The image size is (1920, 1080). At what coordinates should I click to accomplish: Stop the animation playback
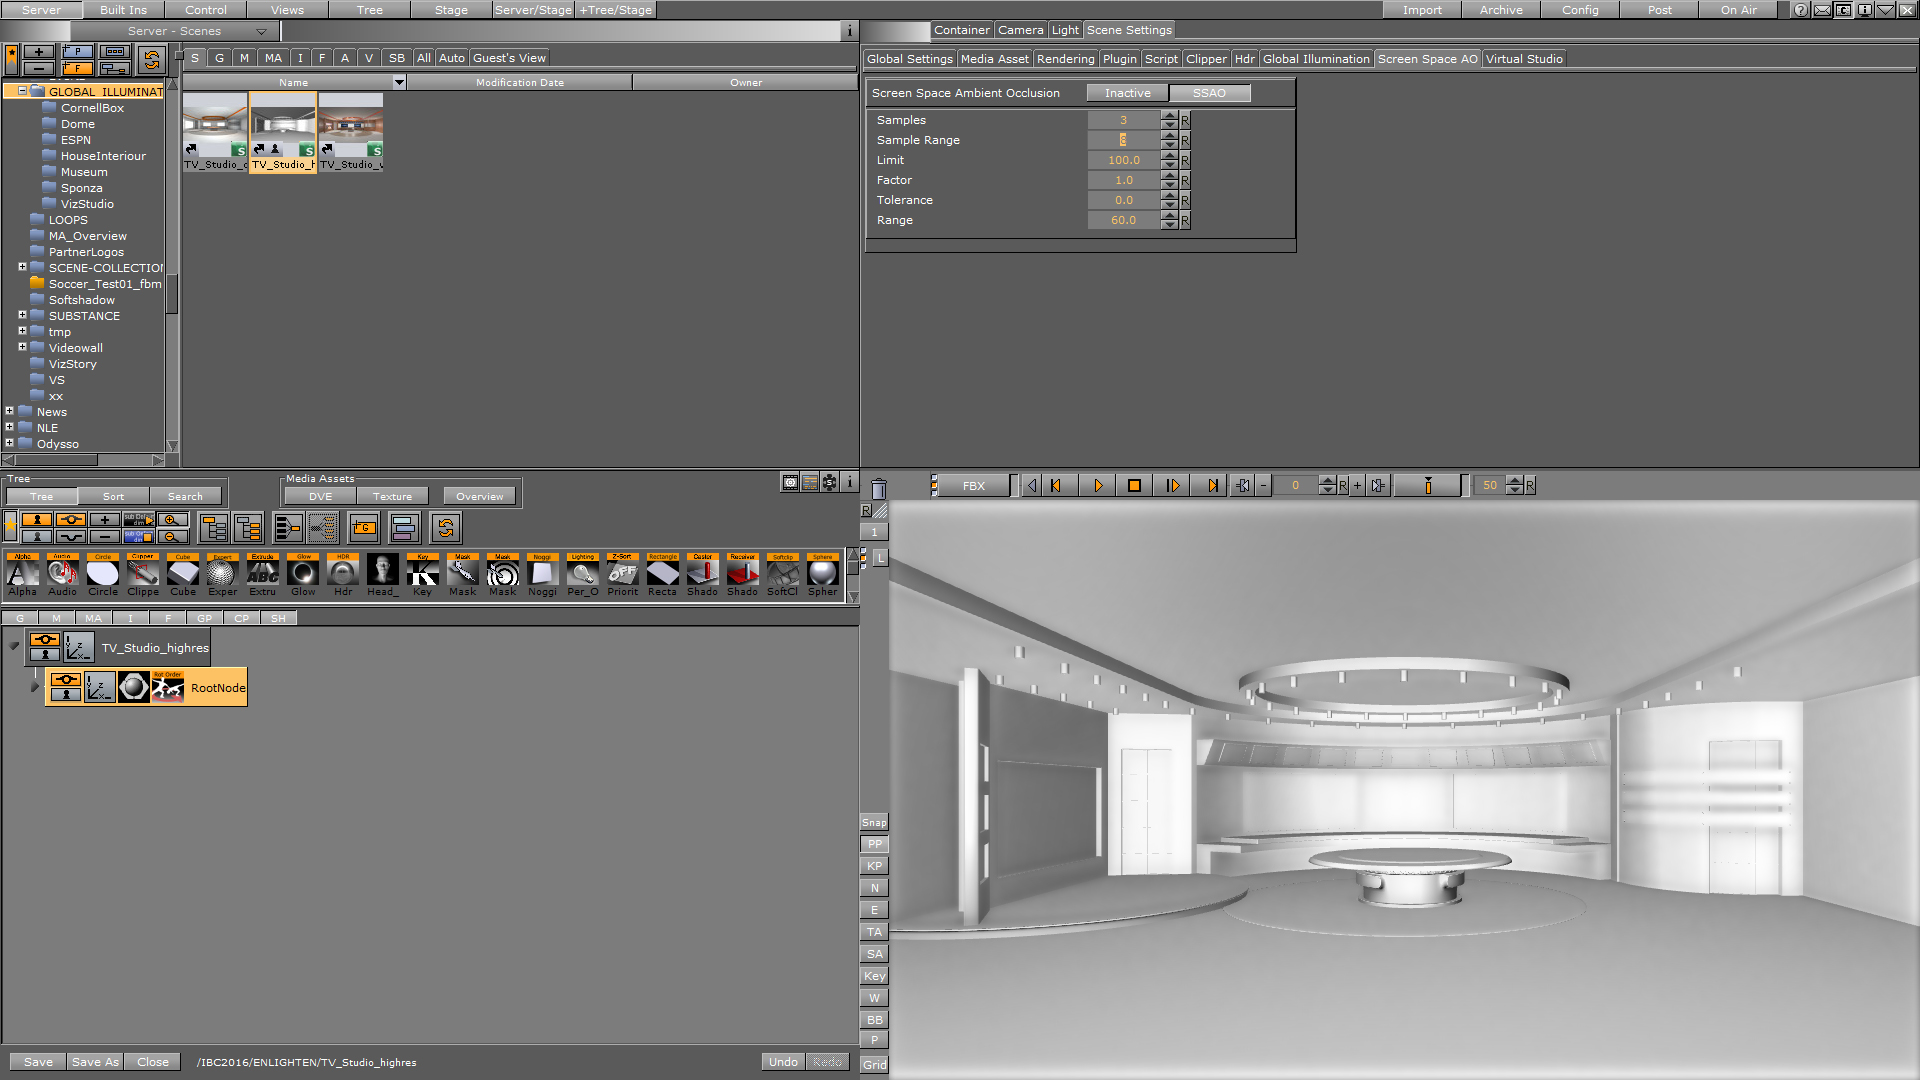point(1134,486)
